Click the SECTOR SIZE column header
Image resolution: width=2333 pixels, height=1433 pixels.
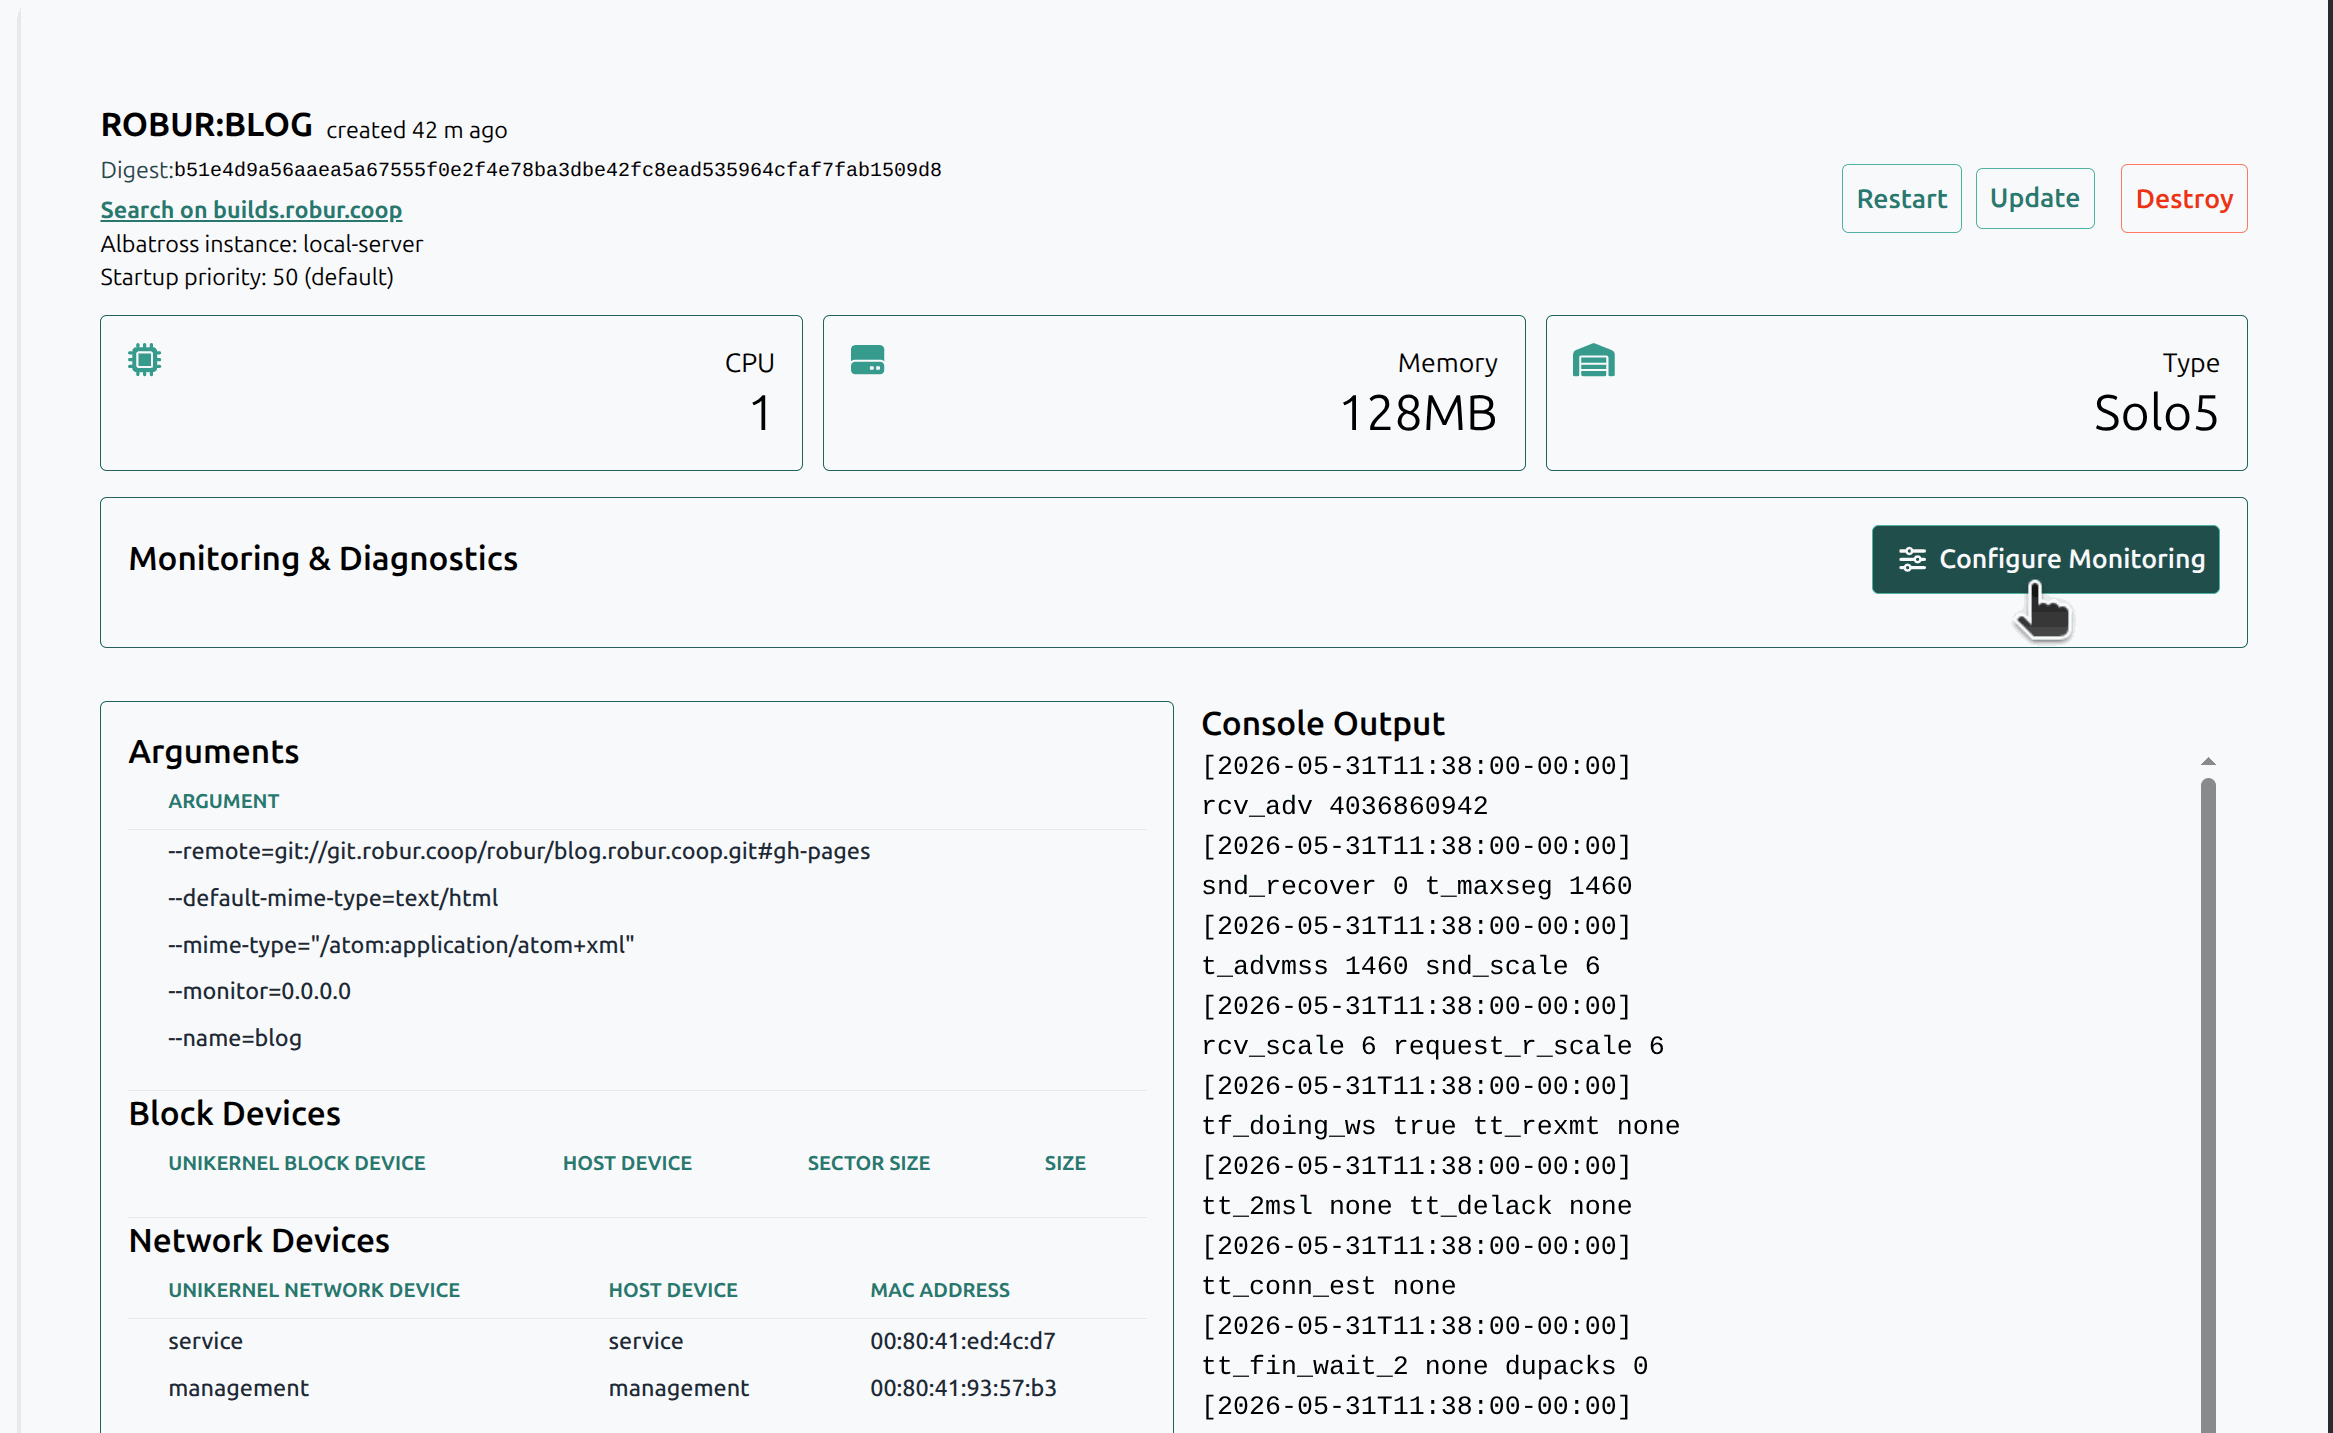[868, 1163]
